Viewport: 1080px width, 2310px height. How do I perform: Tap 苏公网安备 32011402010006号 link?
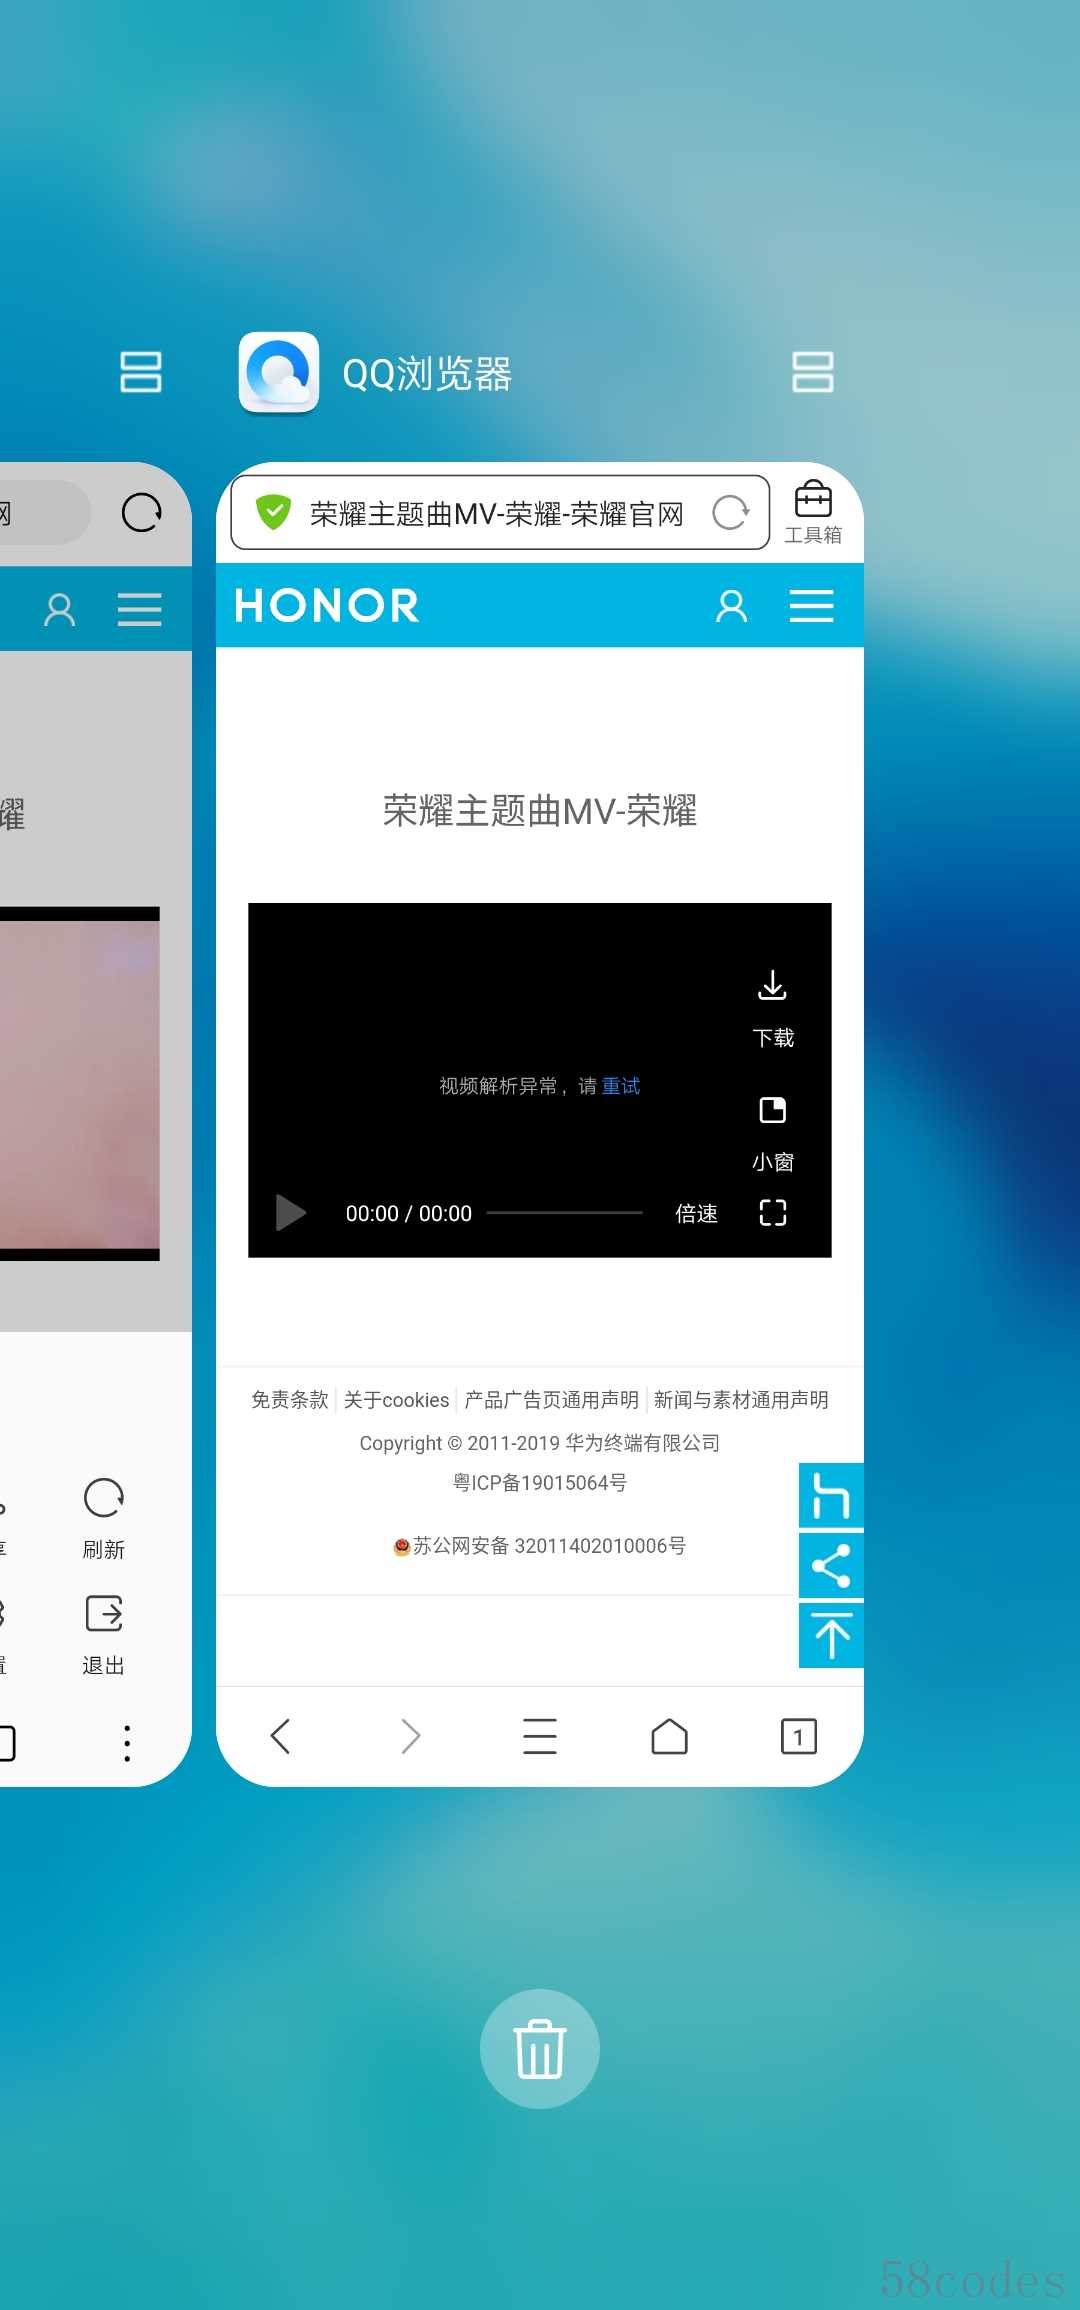(x=540, y=1546)
